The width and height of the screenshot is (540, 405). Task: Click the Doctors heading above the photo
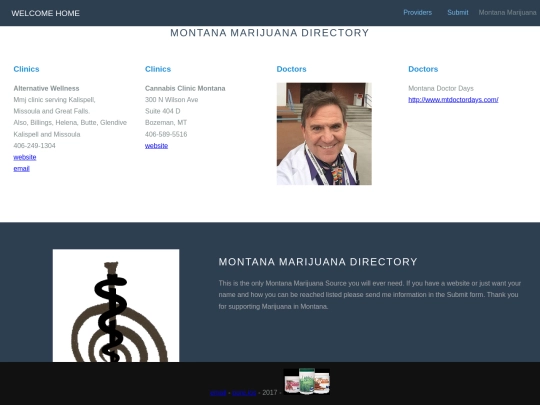click(x=291, y=69)
